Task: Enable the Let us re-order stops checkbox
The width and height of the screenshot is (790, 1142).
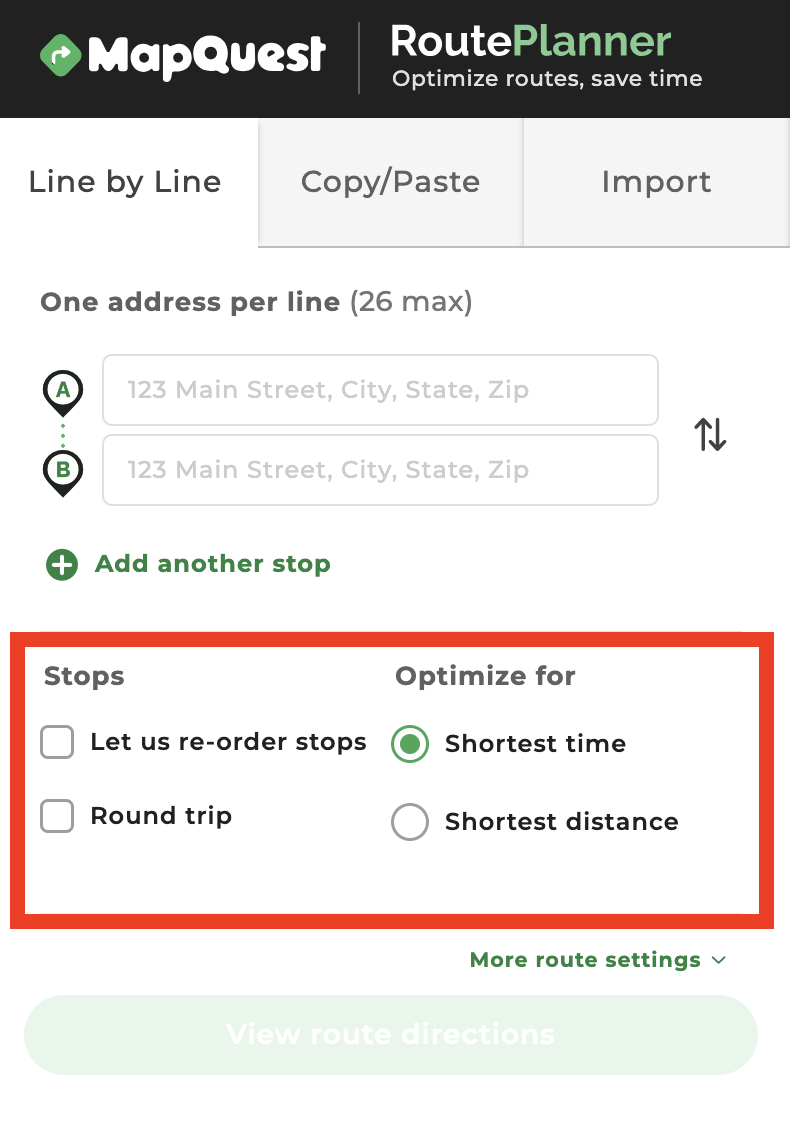Action: point(57,743)
